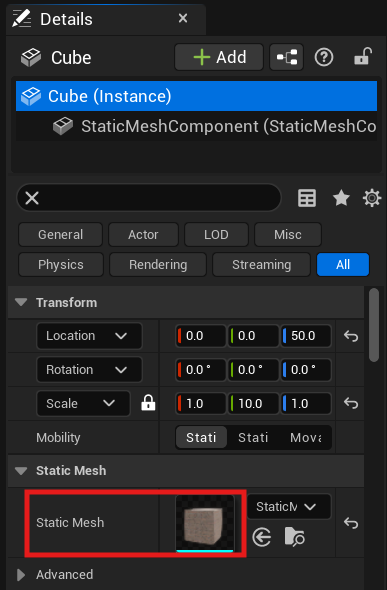Set Mobility to Movable
Viewport: 387px width, 590px height.
(x=306, y=437)
